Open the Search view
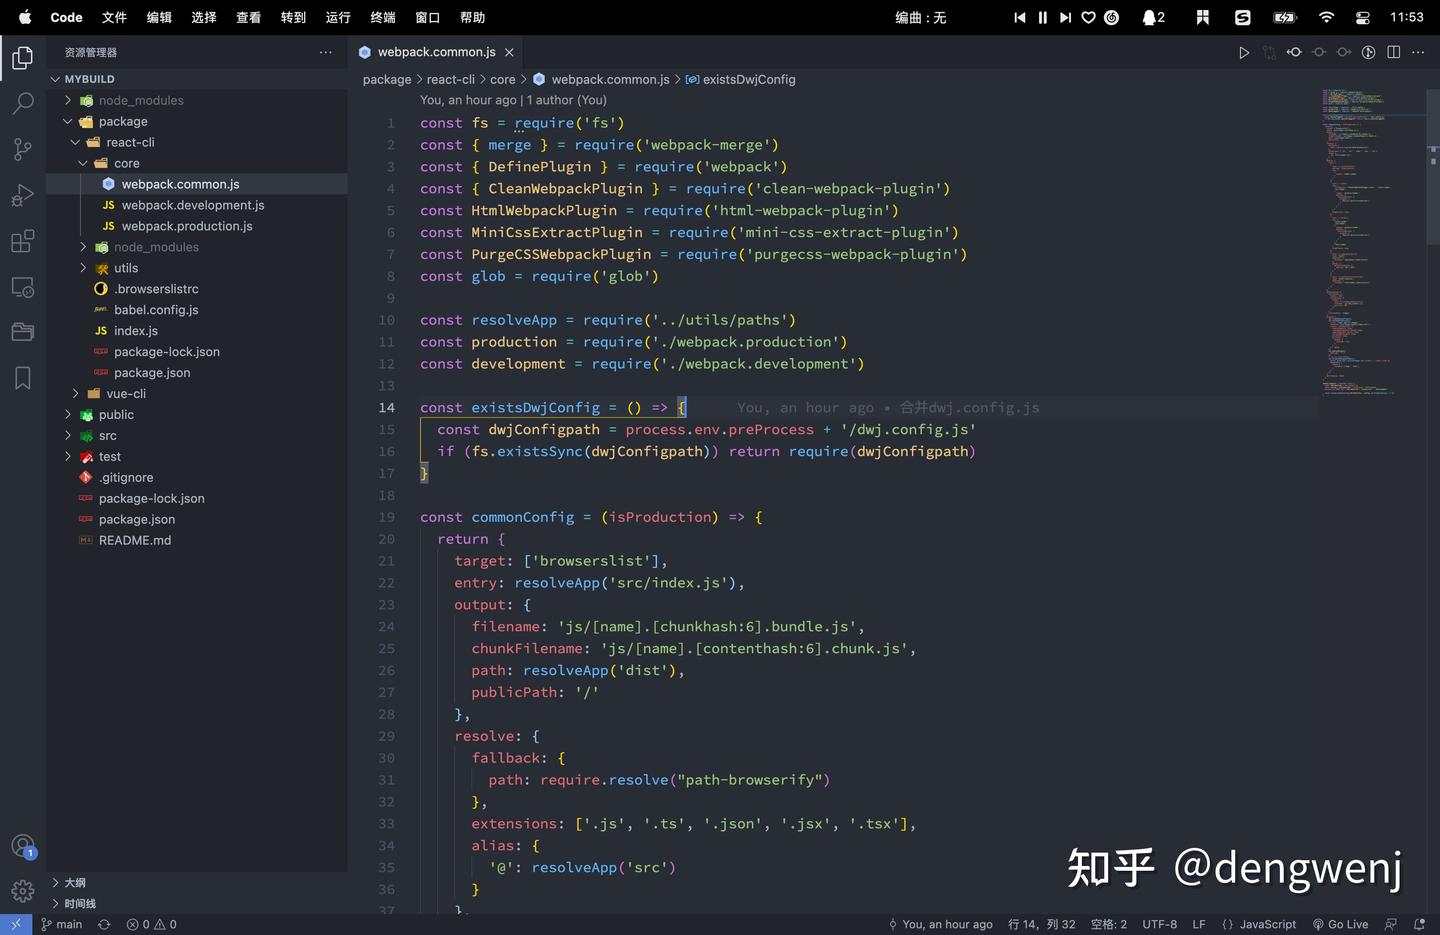Viewport: 1440px width, 935px height. (x=22, y=103)
